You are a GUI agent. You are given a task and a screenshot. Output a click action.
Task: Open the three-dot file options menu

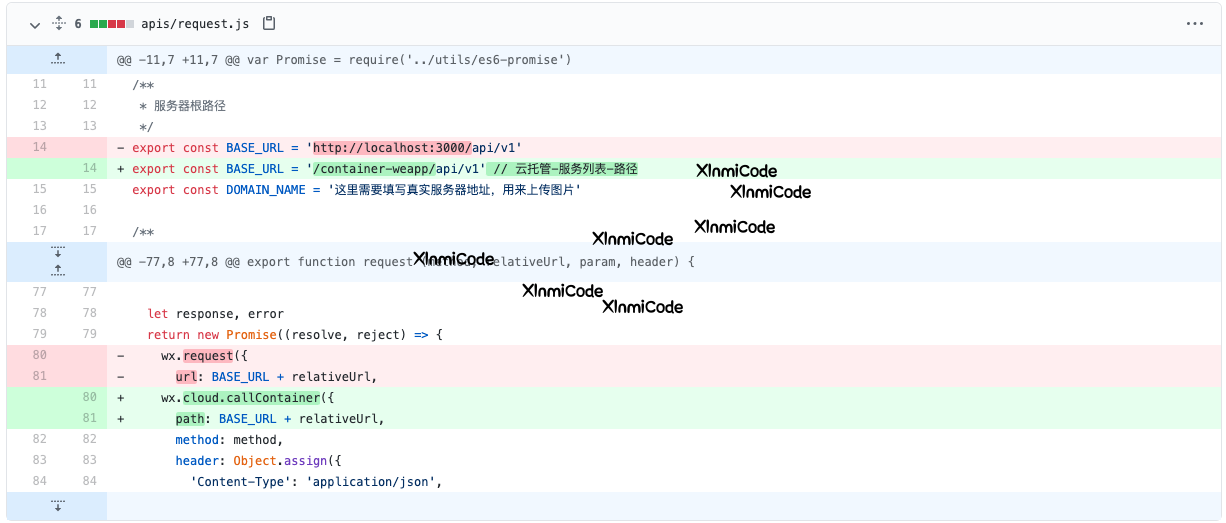pos(1194,23)
